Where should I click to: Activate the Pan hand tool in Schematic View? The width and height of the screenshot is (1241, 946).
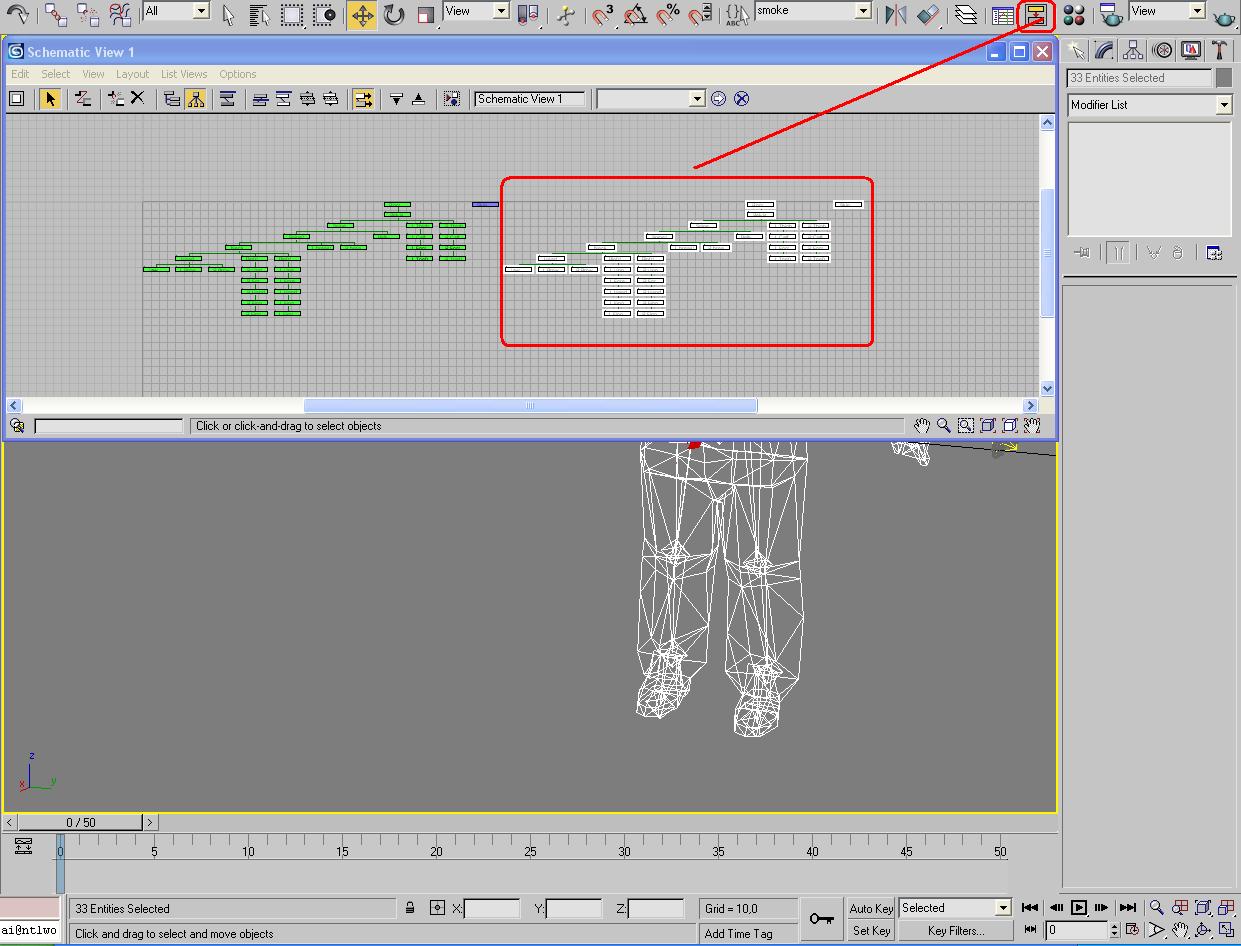pyautogui.click(x=922, y=426)
